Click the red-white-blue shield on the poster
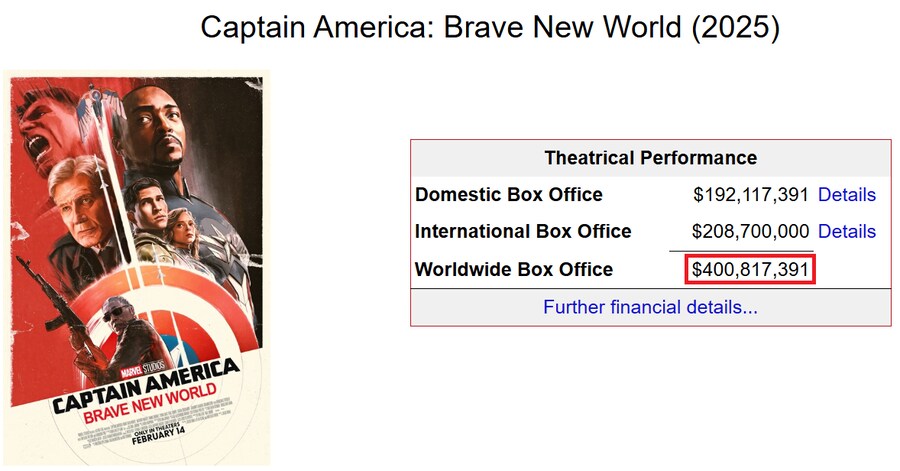This screenshot has height=471, width=900. [162, 330]
